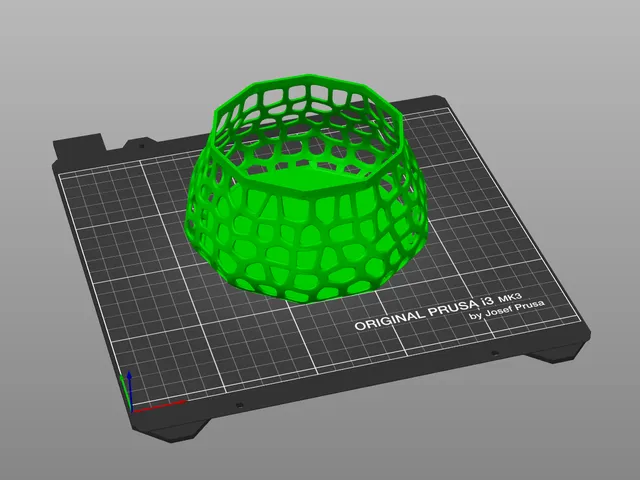Click the 'ORIGINAL PRUSA i3 MK3' bed label

pos(438,311)
